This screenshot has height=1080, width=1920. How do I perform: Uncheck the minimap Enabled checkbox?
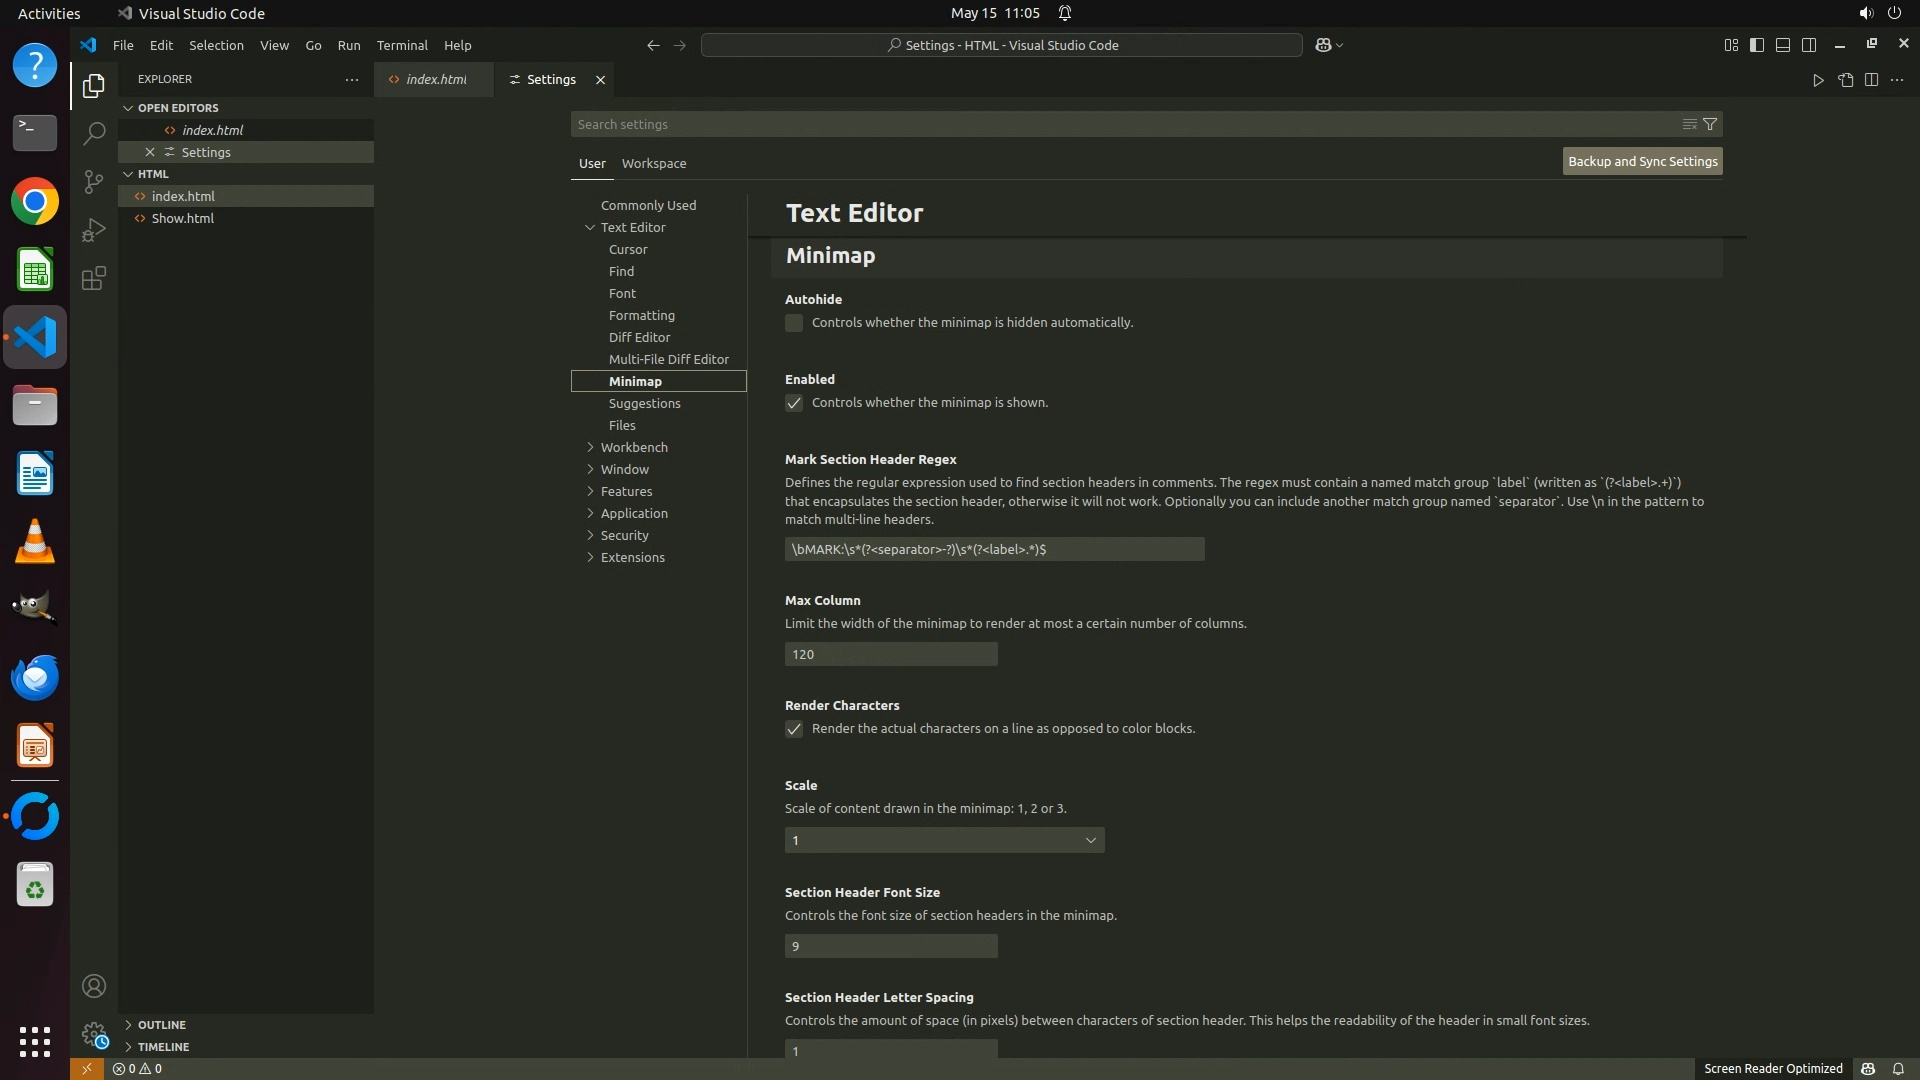(x=794, y=403)
